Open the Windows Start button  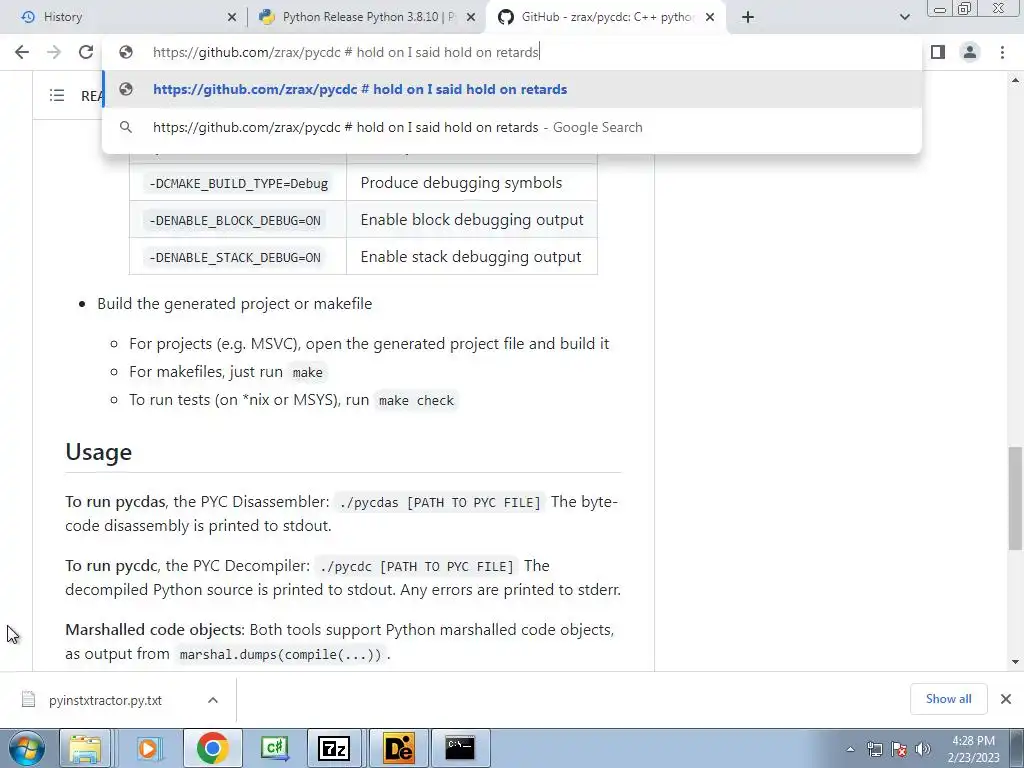point(26,748)
